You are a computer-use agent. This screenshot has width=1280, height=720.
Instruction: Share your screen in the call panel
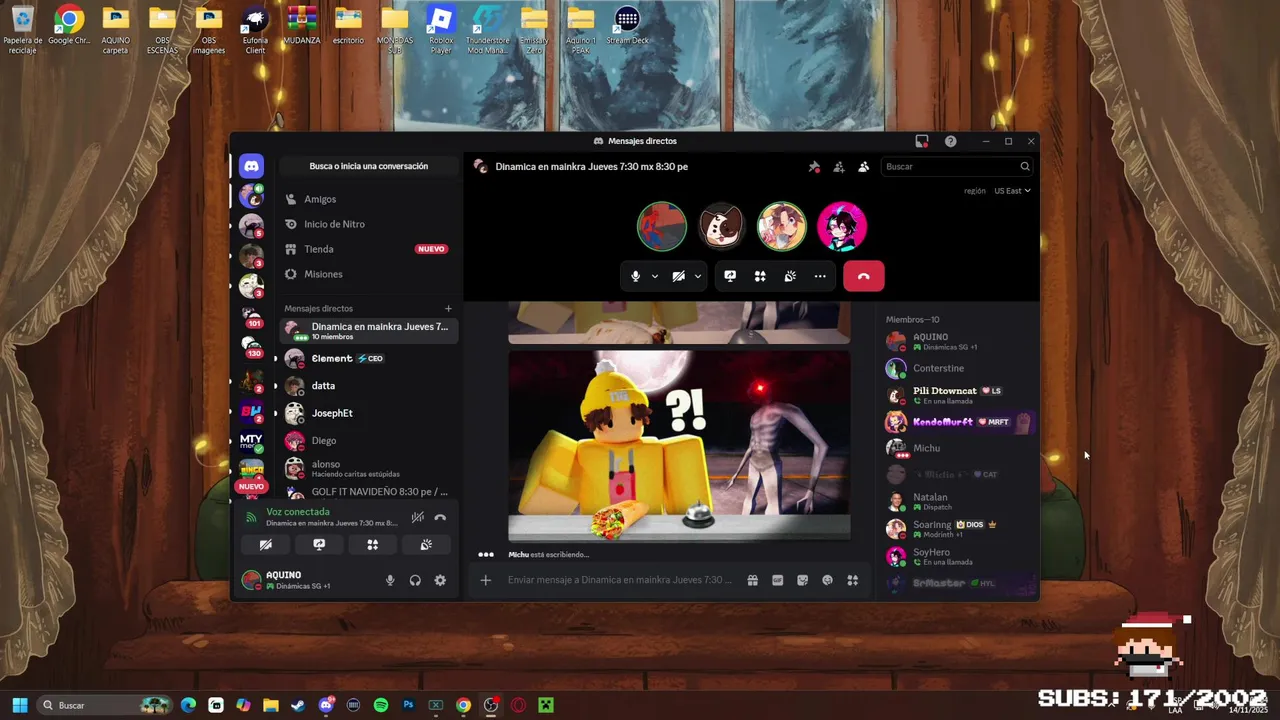tap(730, 276)
